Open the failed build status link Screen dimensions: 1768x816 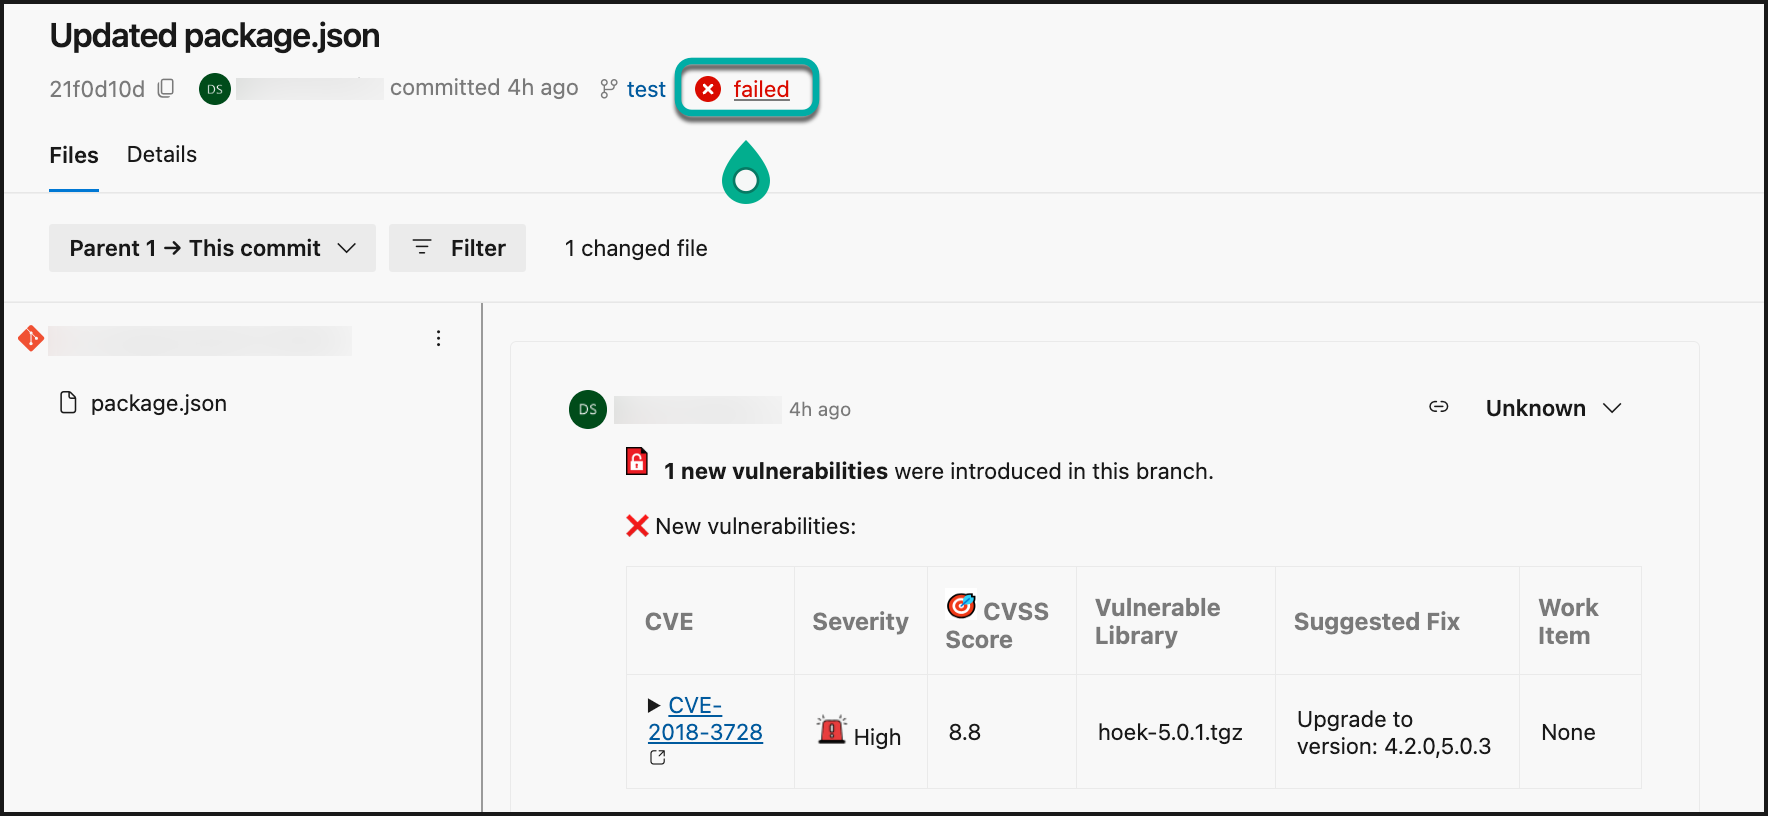pos(761,89)
